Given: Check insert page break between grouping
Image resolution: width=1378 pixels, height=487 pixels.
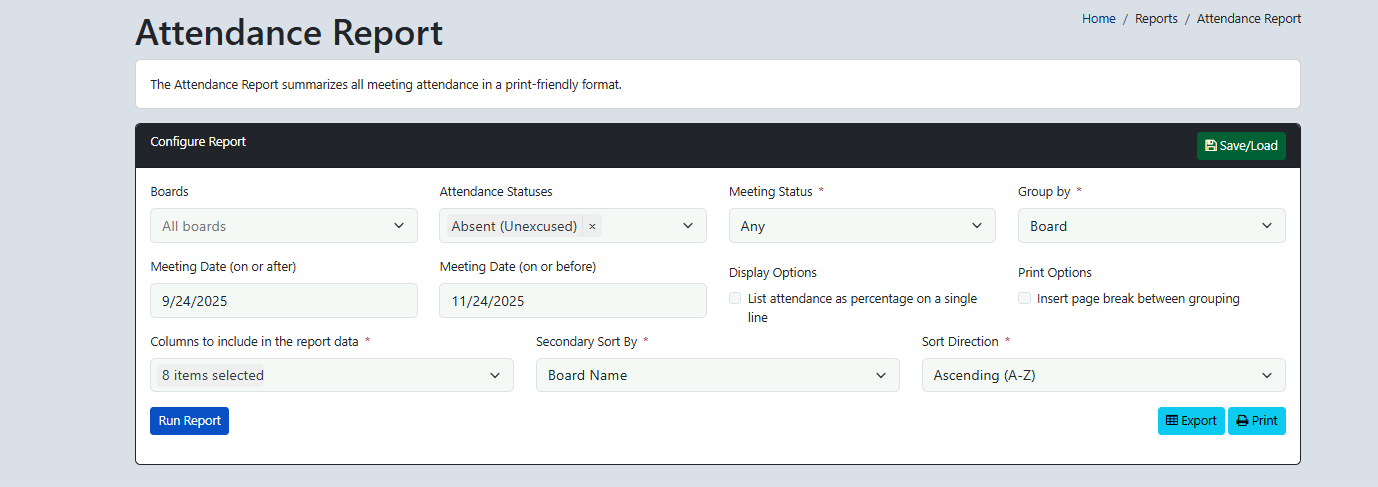Looking at the screenshot, I should coord(1025,298).
